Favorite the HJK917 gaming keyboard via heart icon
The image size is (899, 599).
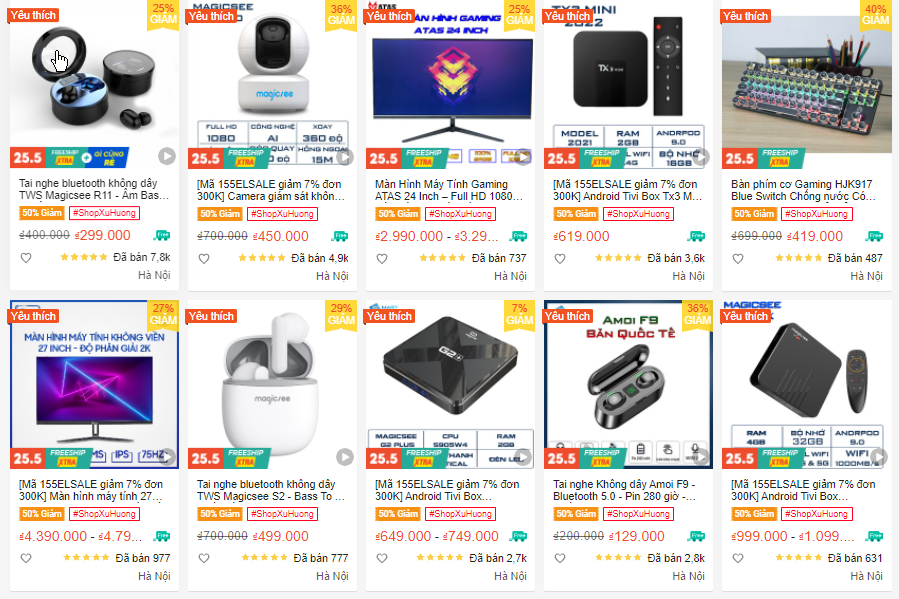point(738,259)
